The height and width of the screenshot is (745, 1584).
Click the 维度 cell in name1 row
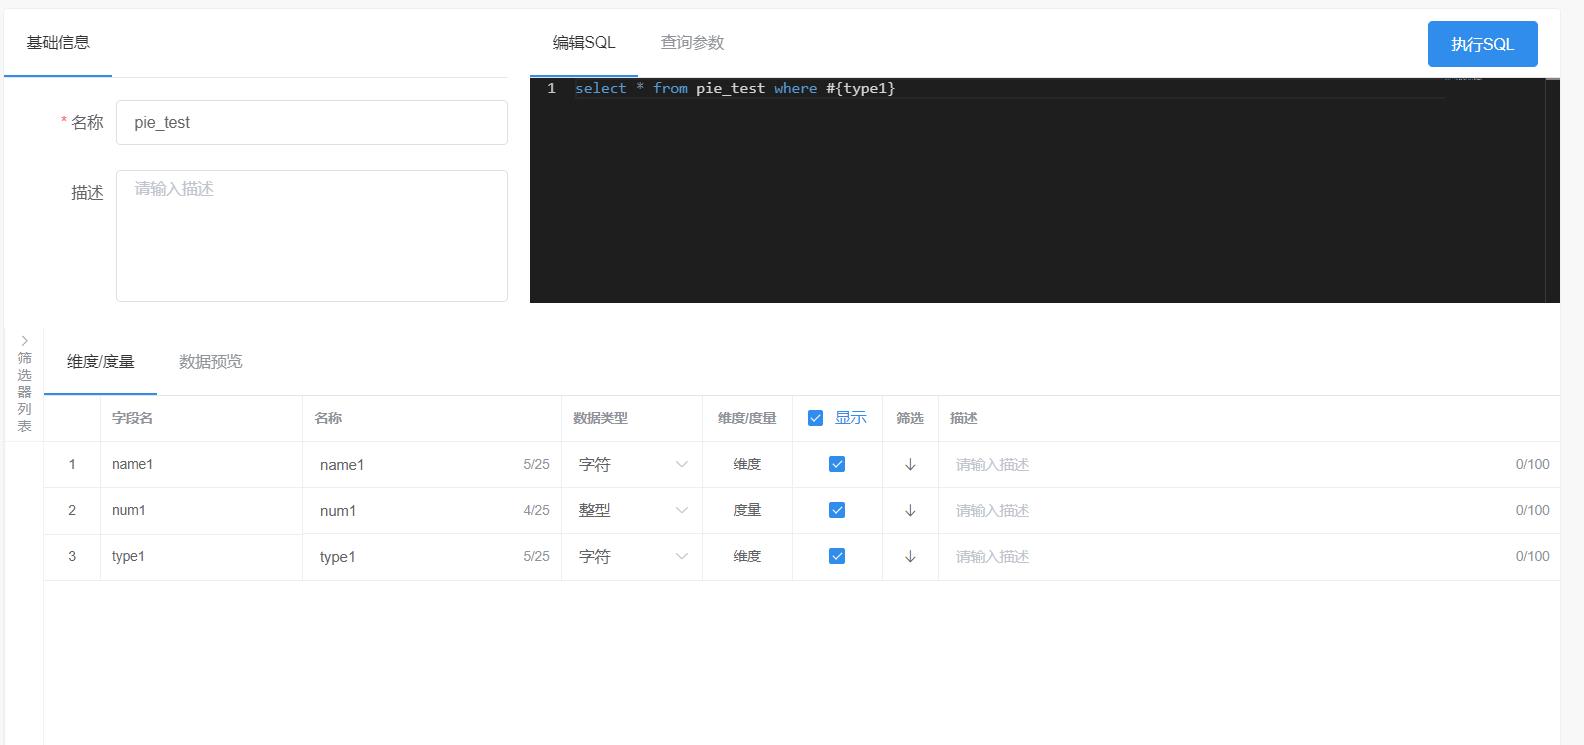coord(747,464)
